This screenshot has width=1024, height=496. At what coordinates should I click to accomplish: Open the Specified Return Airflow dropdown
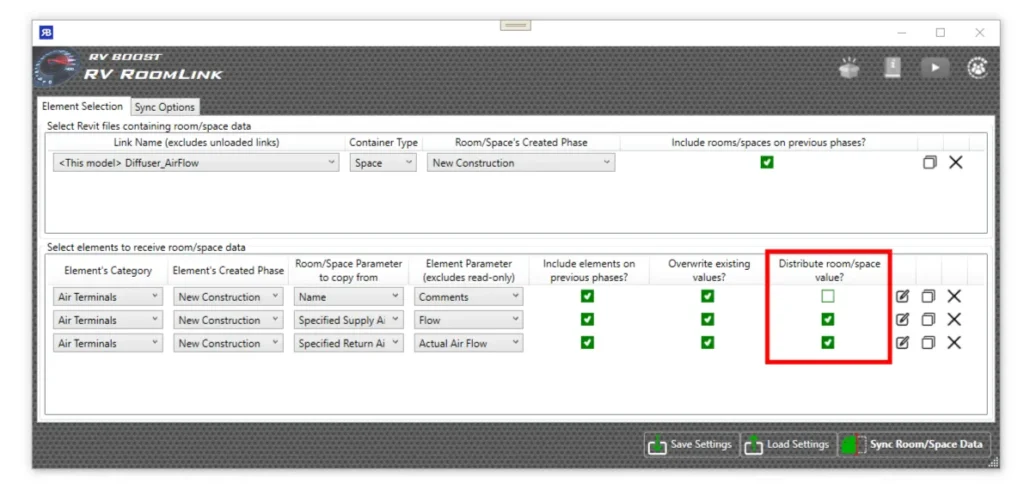349,343
